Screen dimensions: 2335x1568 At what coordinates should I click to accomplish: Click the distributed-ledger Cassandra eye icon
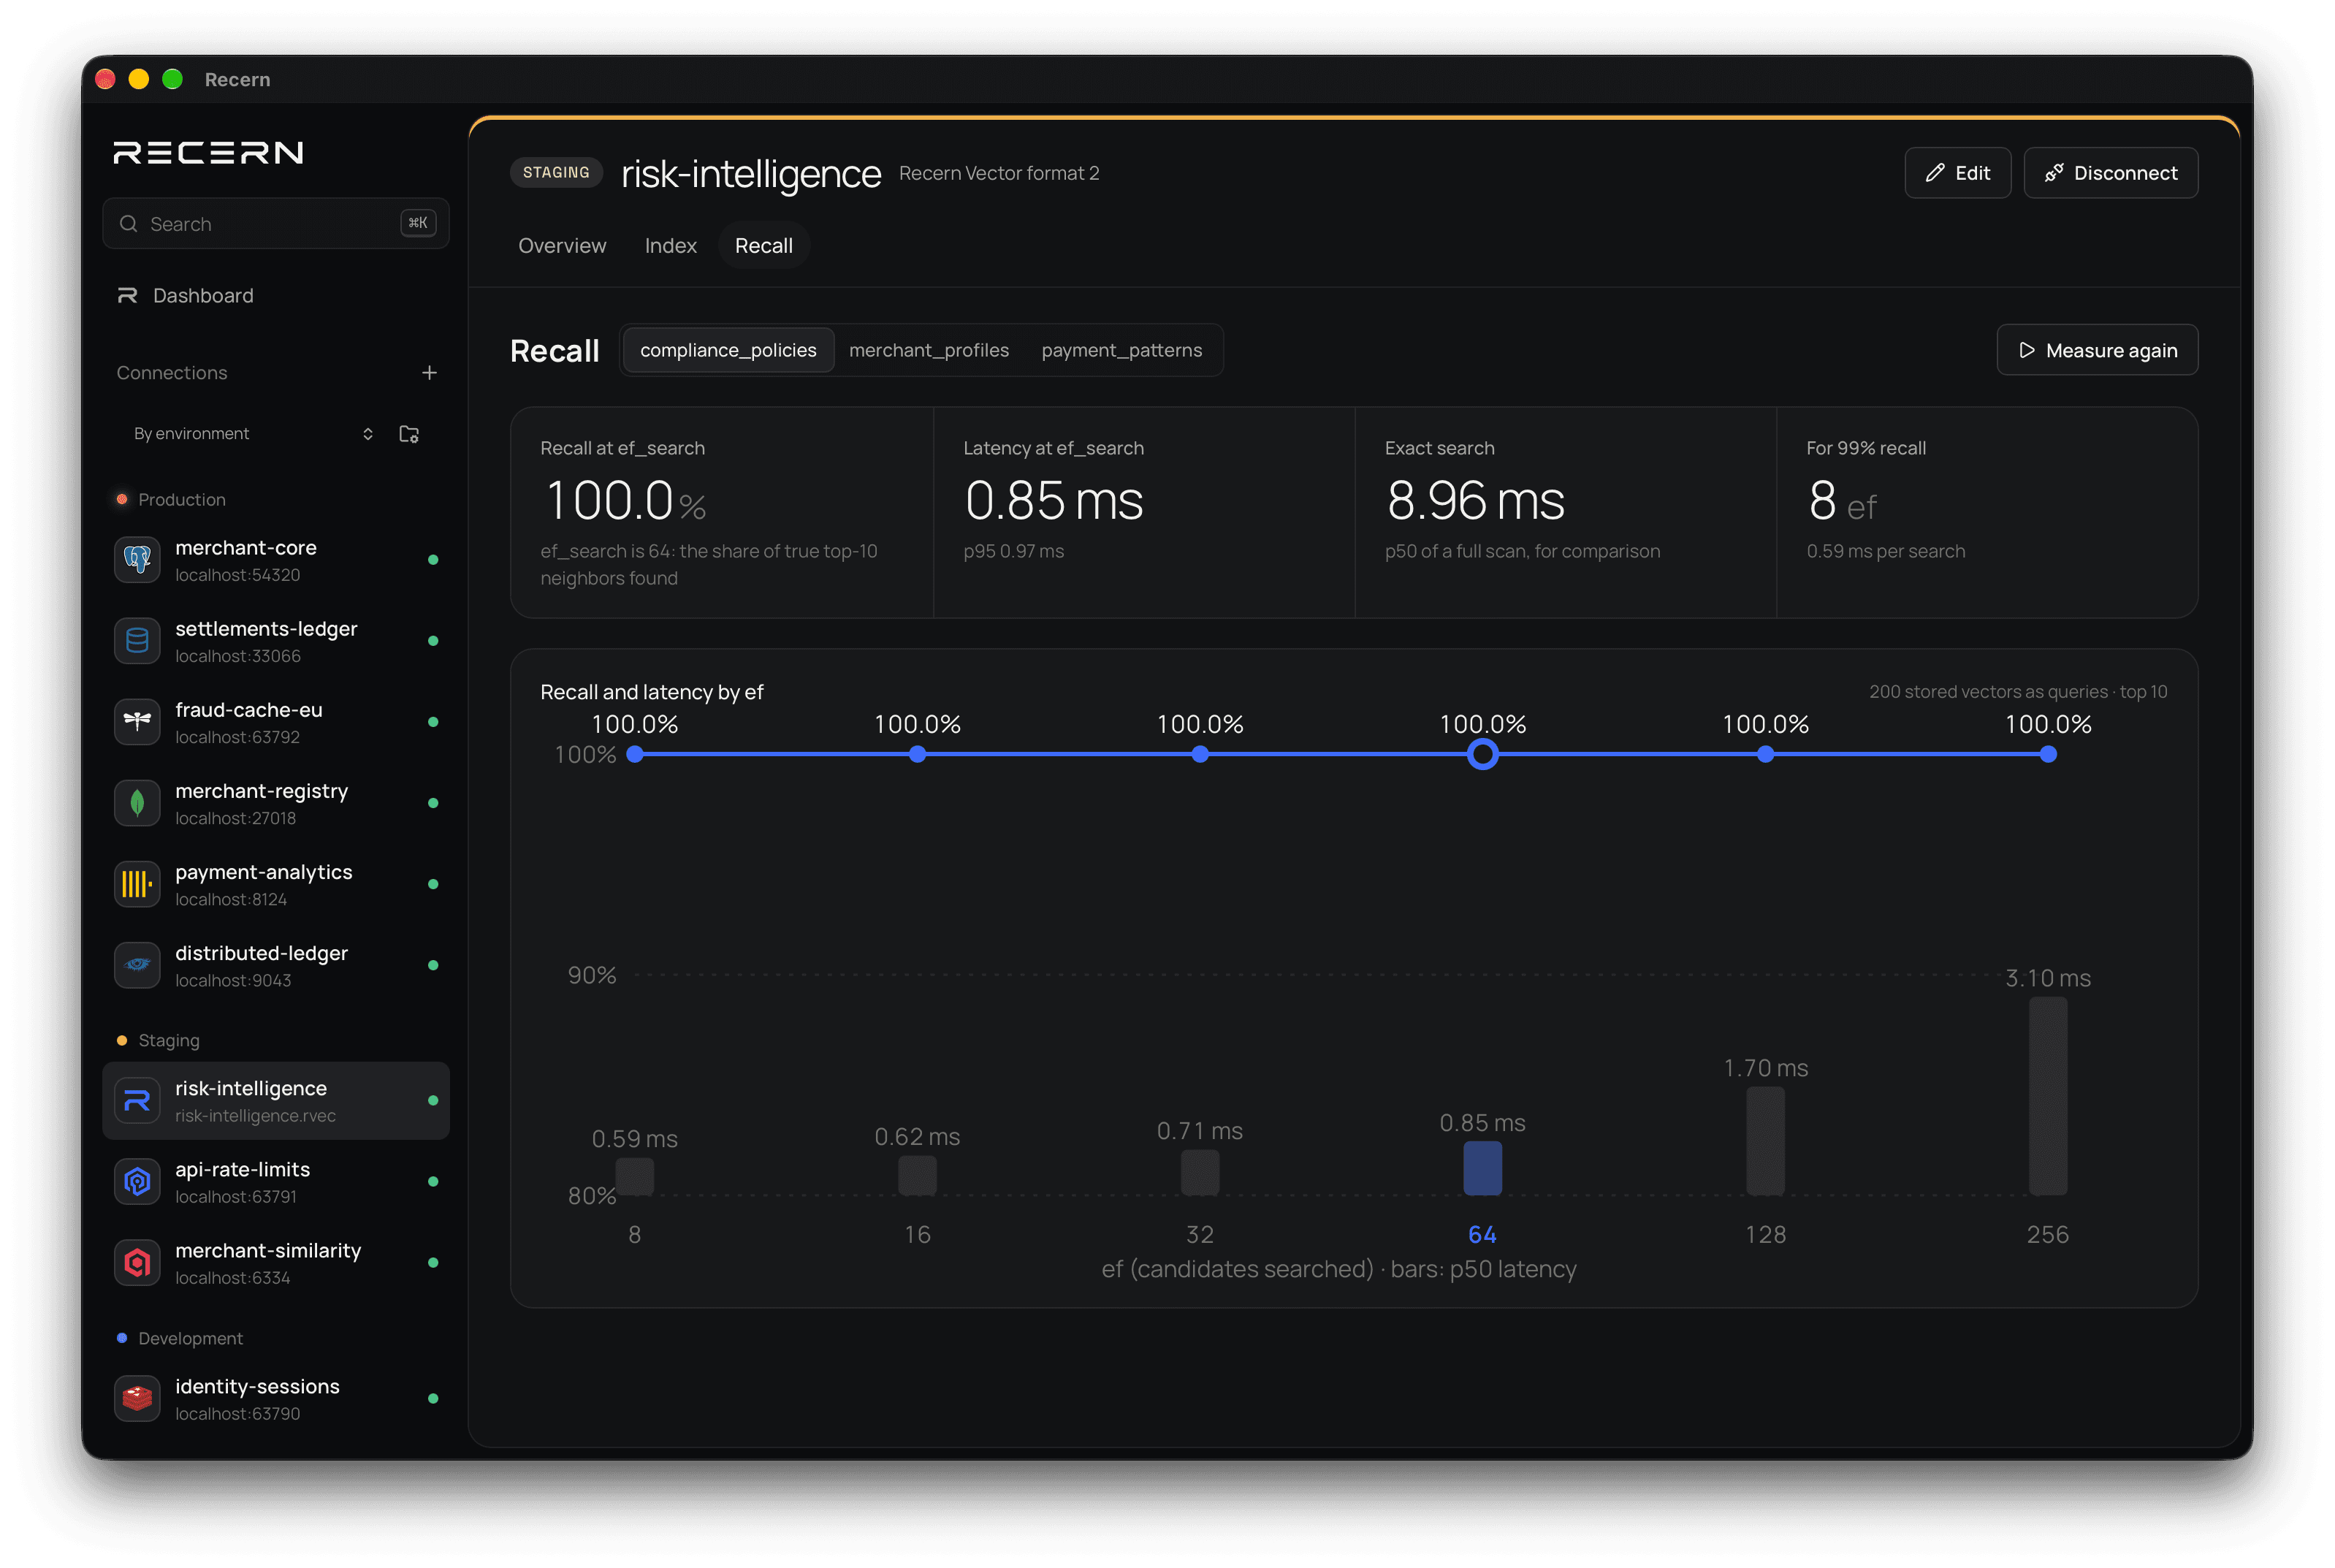tap(137, 965)
